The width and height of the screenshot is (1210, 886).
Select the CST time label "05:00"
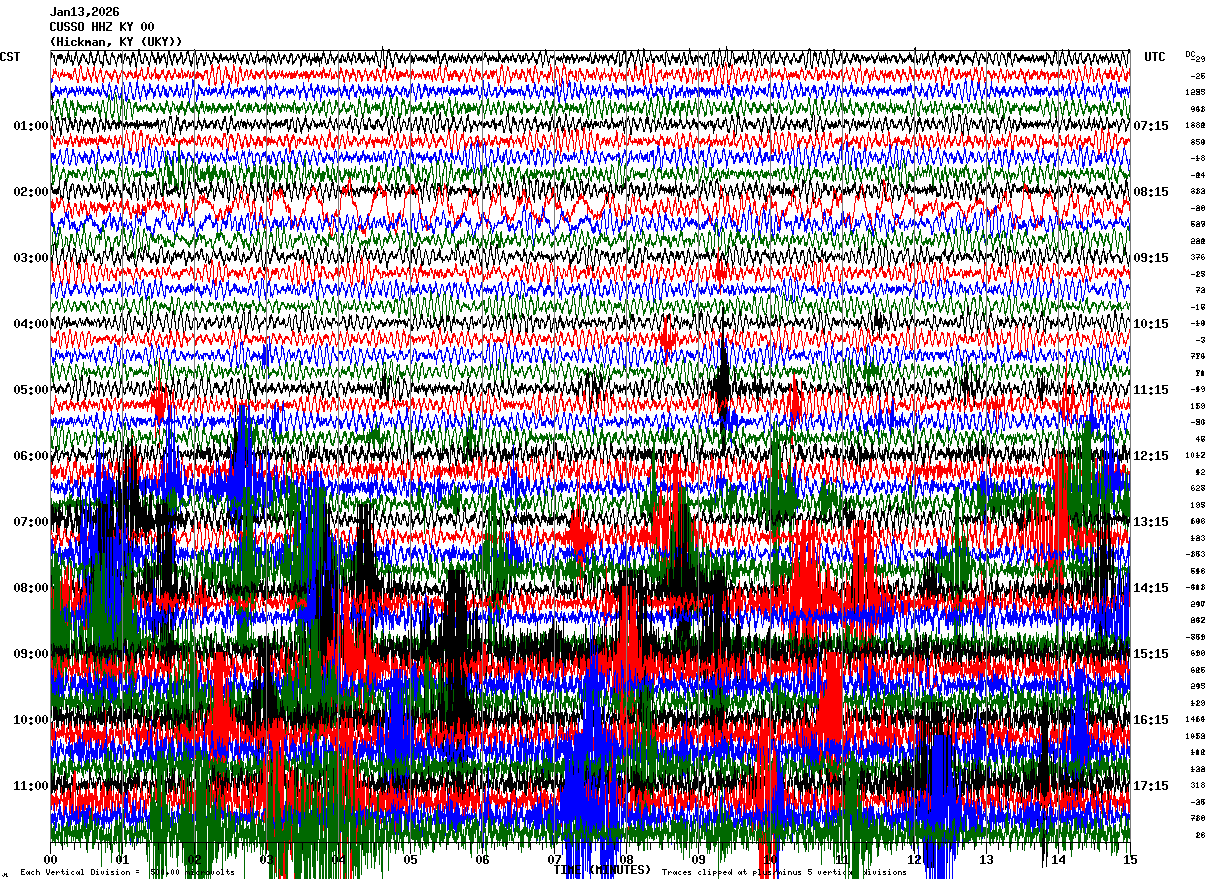pos(31,390)
